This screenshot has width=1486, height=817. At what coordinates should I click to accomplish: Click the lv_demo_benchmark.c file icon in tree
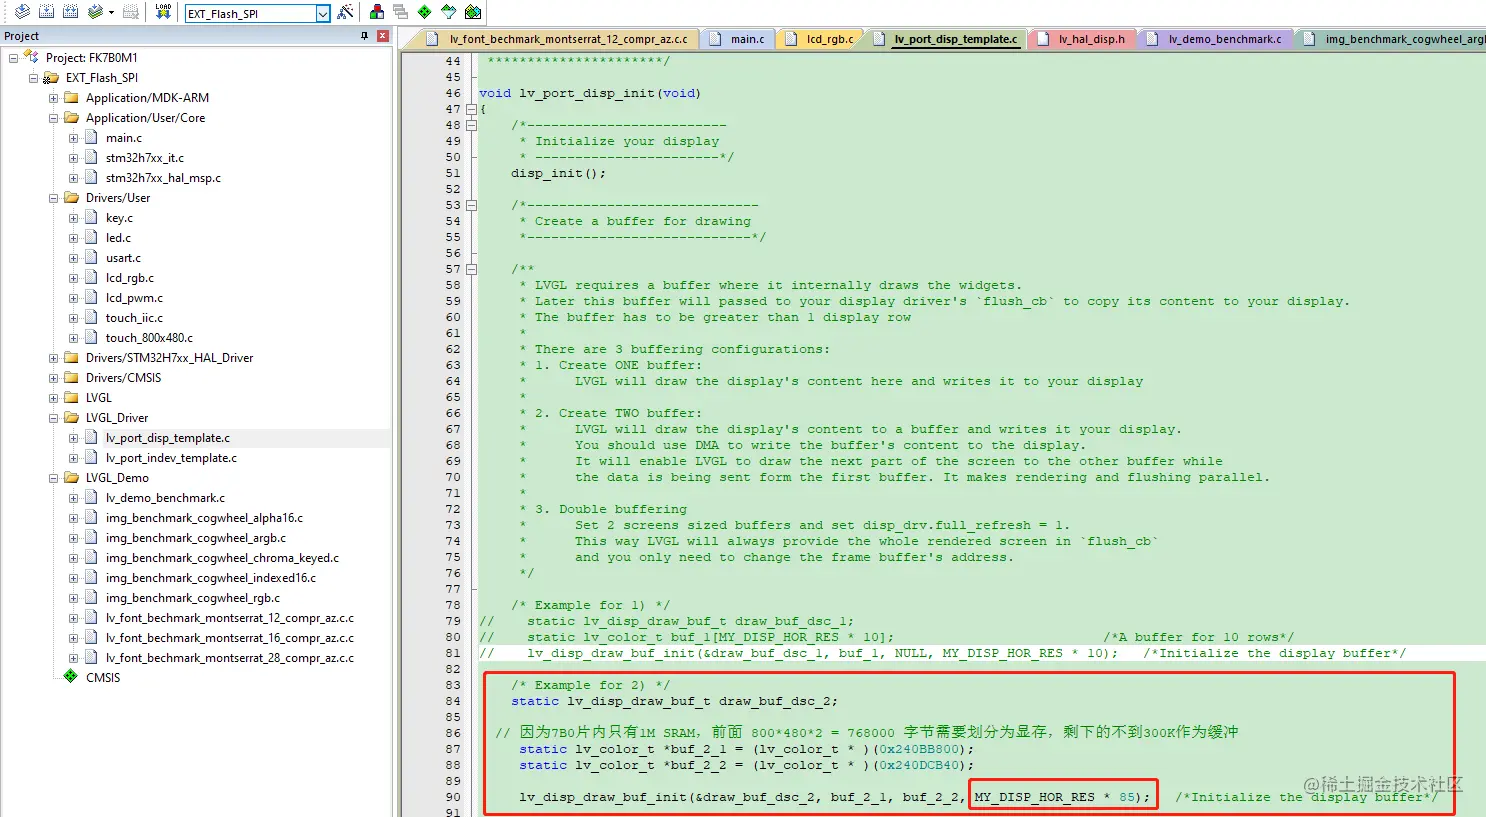pos(91,498)
